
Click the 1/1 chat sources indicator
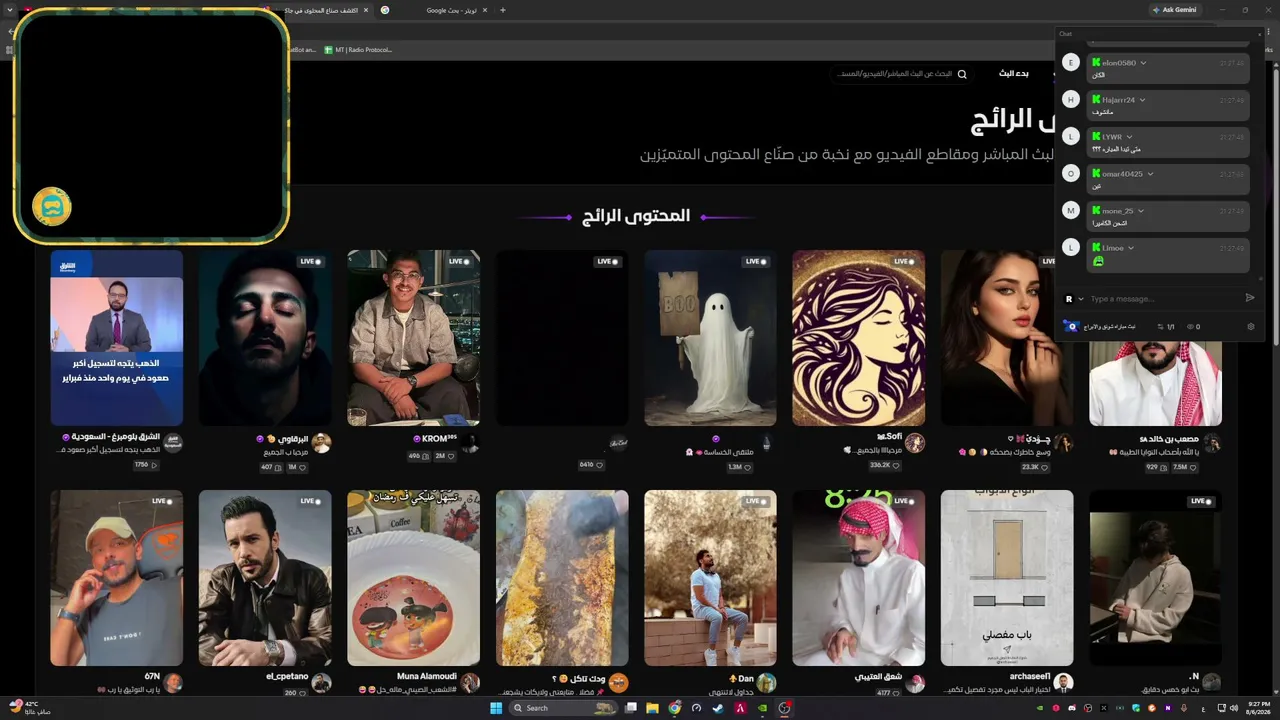(x=1166, y=327)
